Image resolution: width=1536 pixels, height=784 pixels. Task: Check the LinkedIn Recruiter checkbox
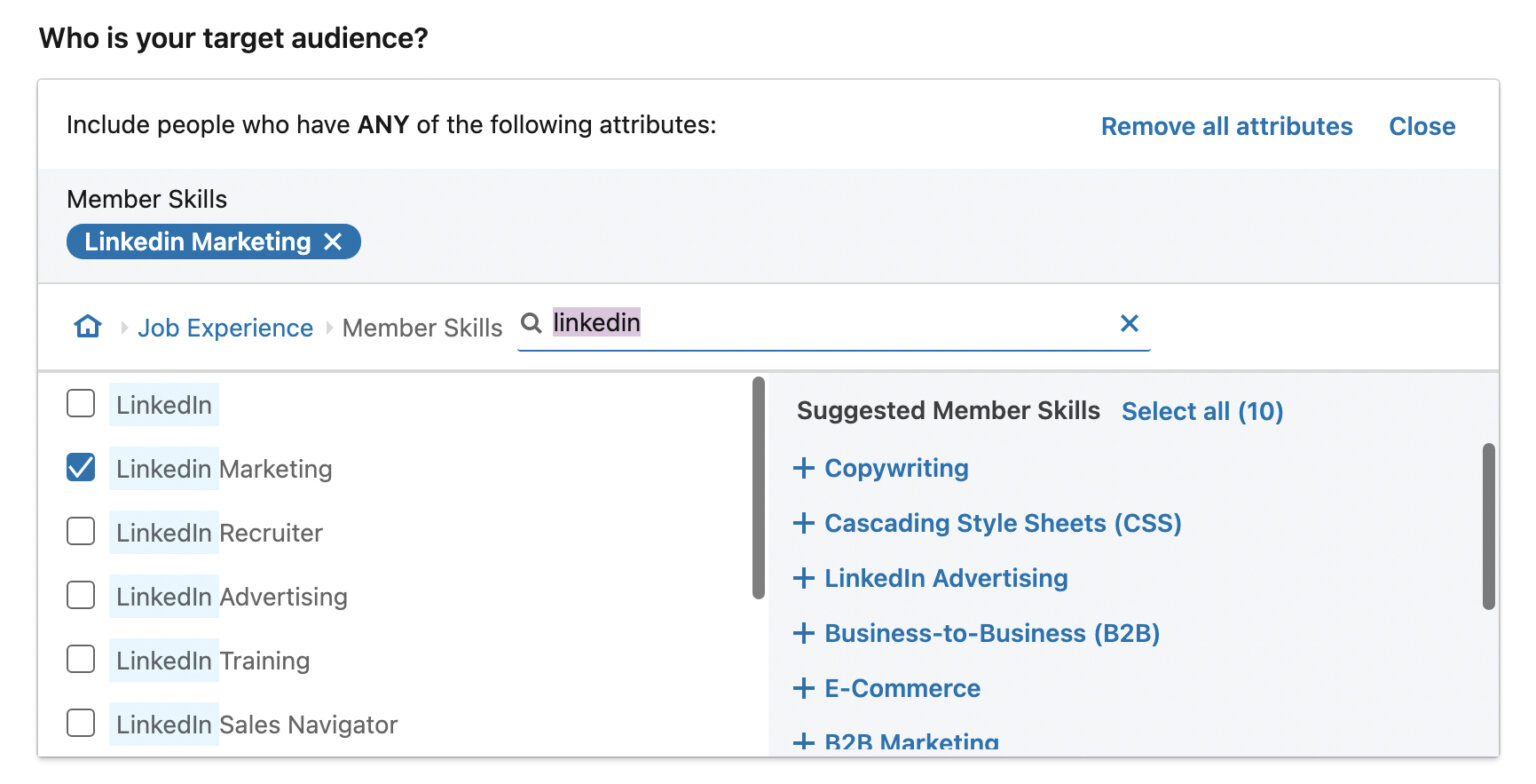coord(80,531)
